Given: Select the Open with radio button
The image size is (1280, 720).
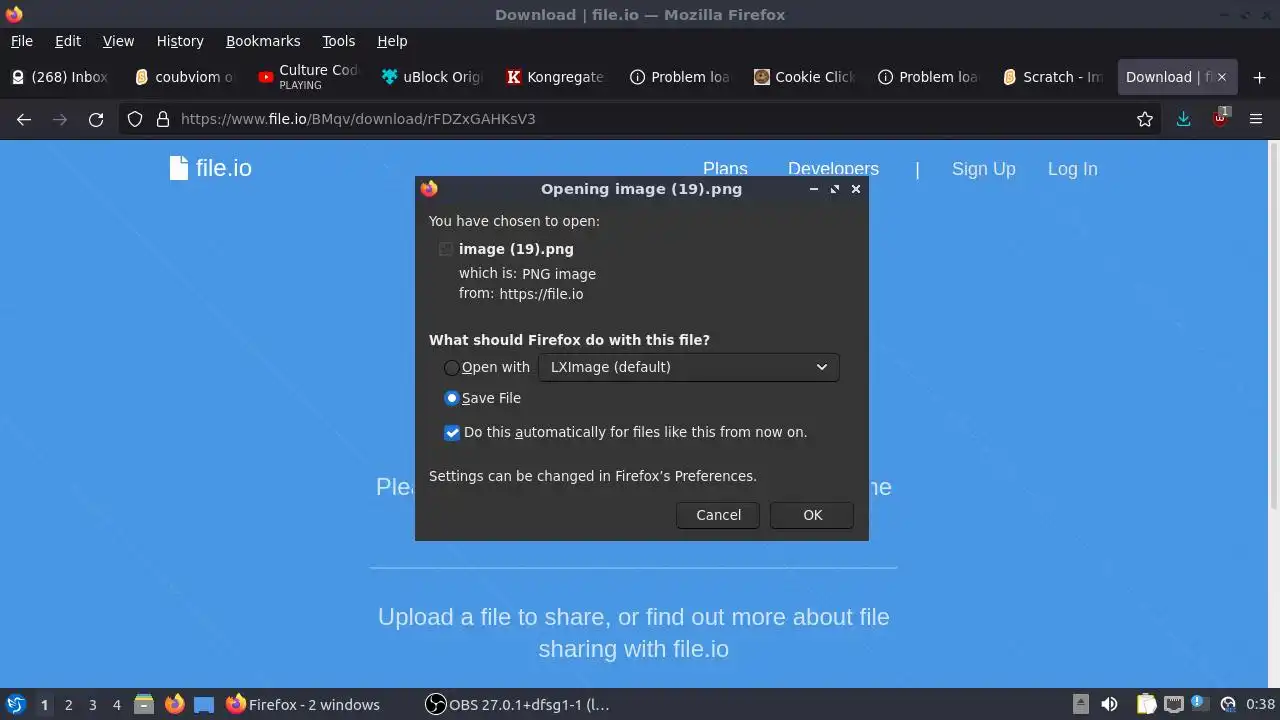Looking at the screenshot, I should click(x=452, y=367).
